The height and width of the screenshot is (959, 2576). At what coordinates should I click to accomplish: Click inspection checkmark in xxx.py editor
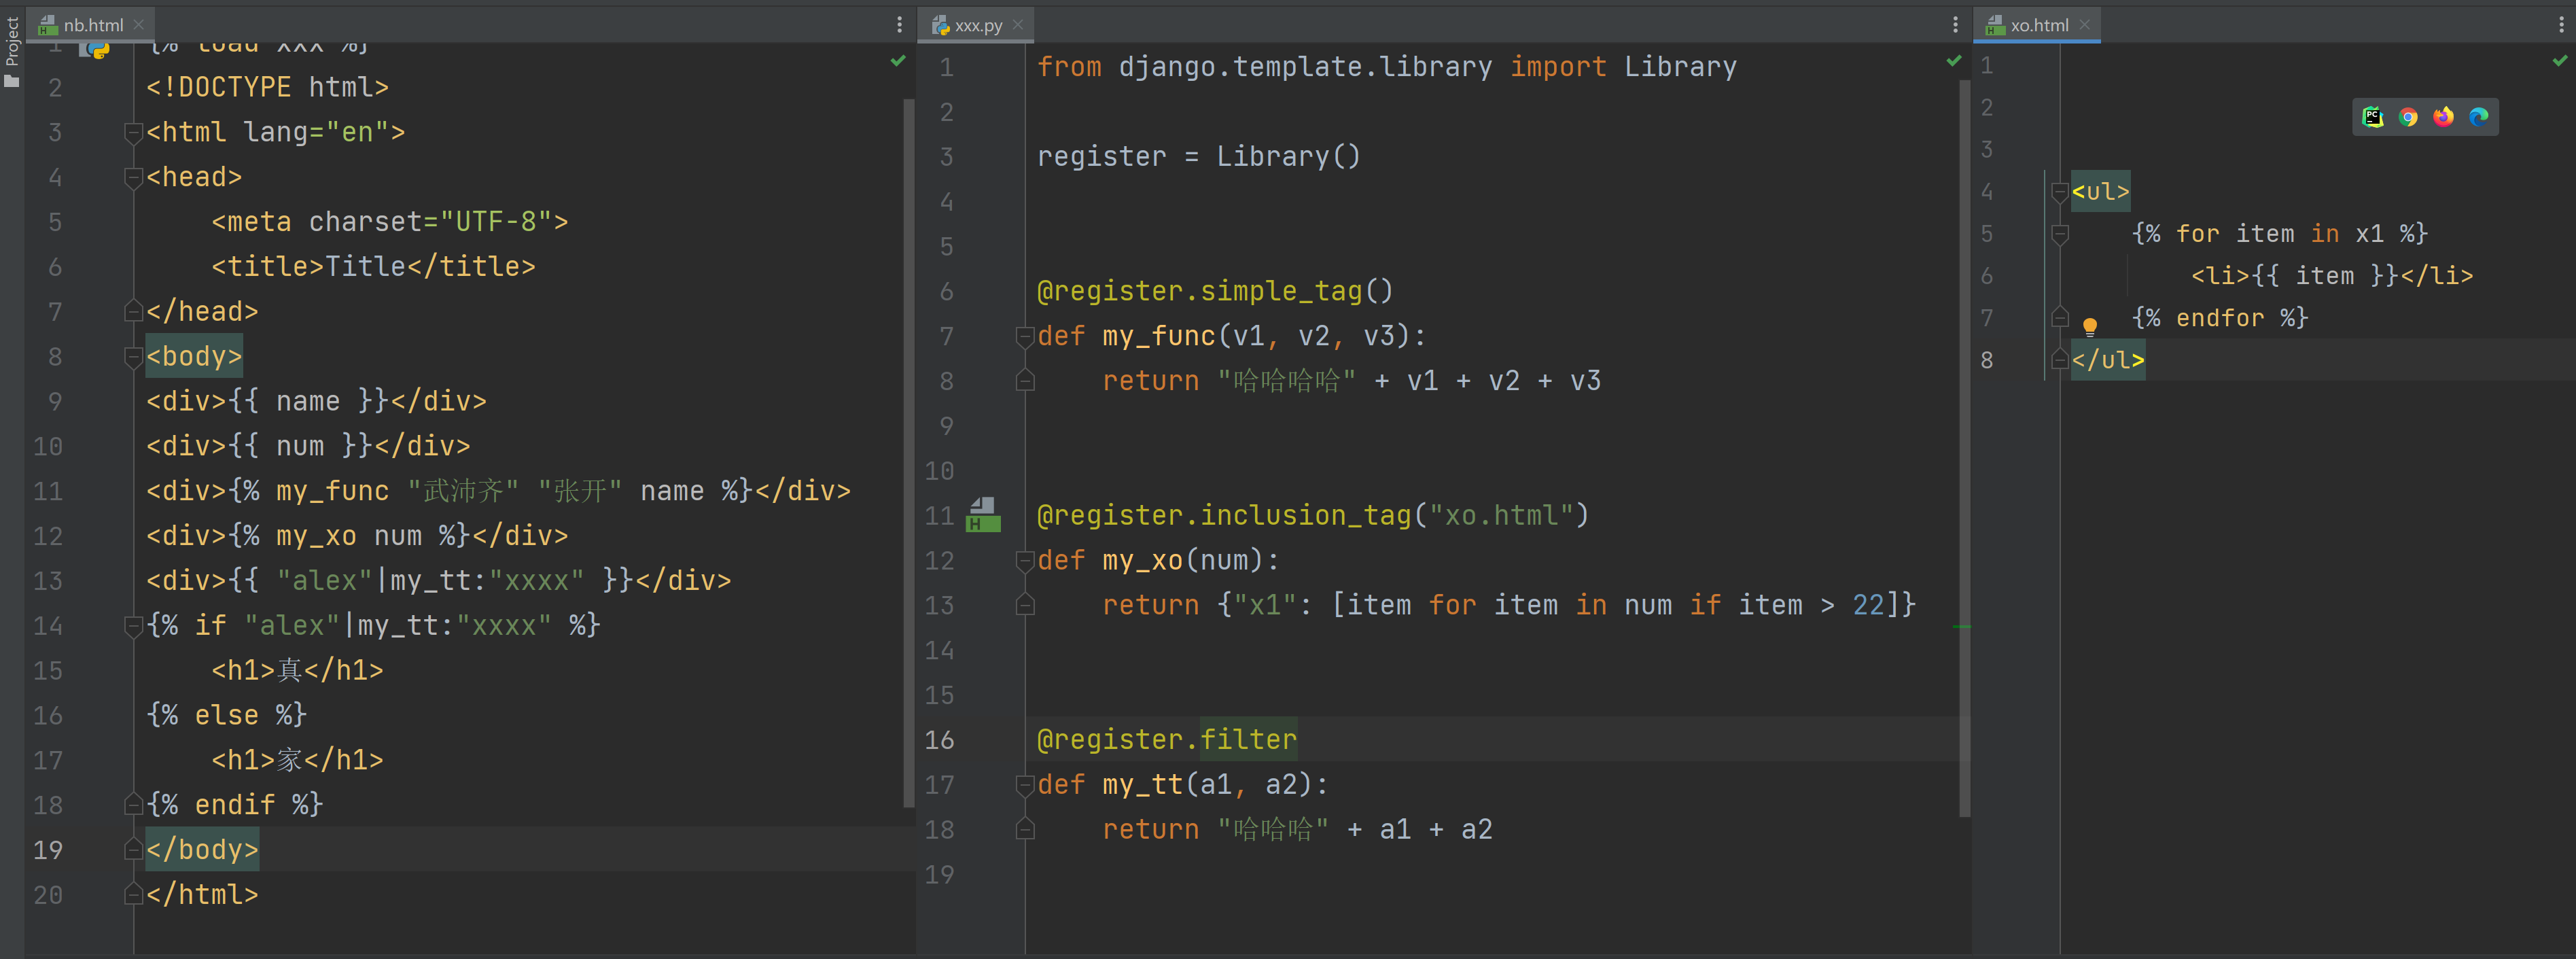point(1954,61)
